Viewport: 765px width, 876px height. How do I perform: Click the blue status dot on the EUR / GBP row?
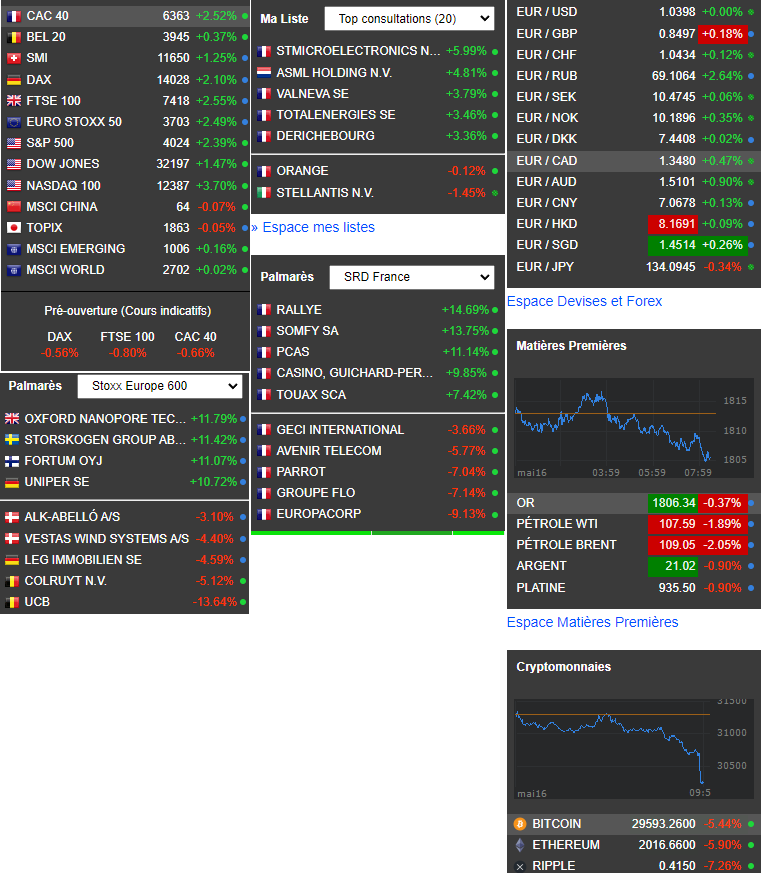751,34
